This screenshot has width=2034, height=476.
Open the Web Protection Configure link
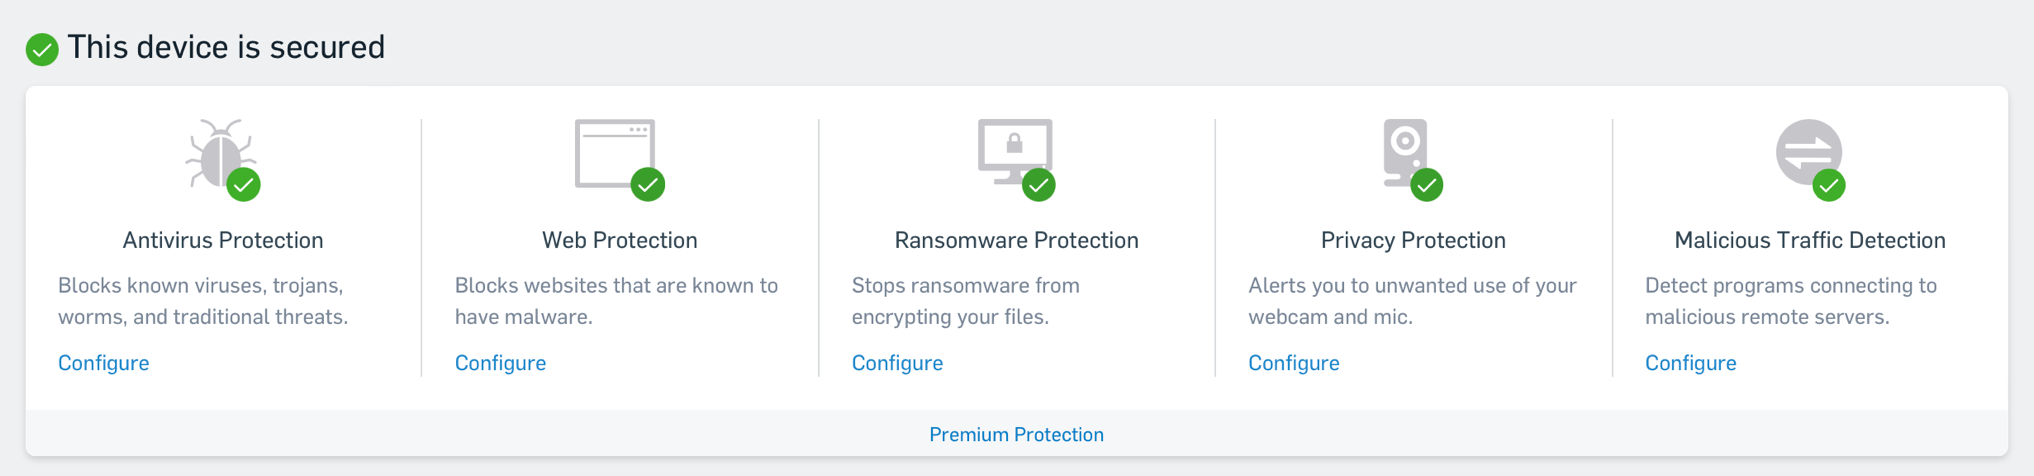pyautogui.click(x=500, y=363)
